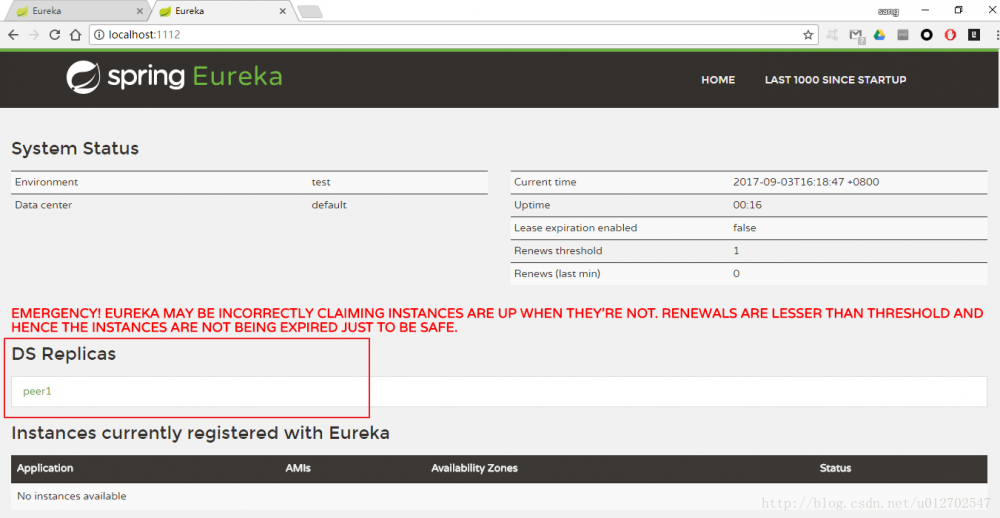Open the AdBlock stop-hand extension

tap(950, 35)
